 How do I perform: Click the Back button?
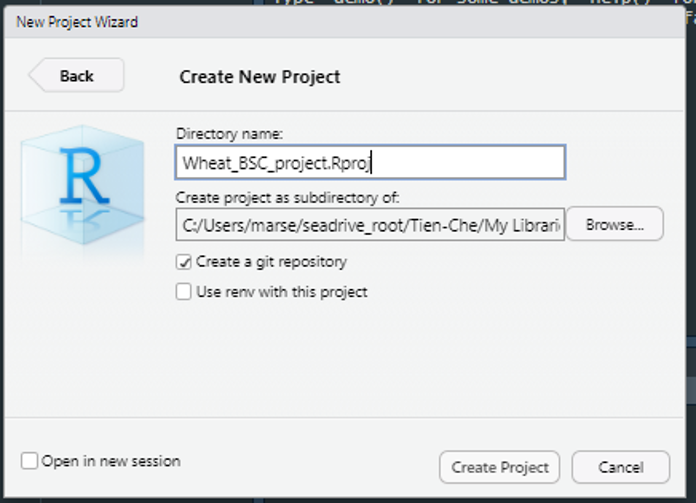click(x=76, y=76)
